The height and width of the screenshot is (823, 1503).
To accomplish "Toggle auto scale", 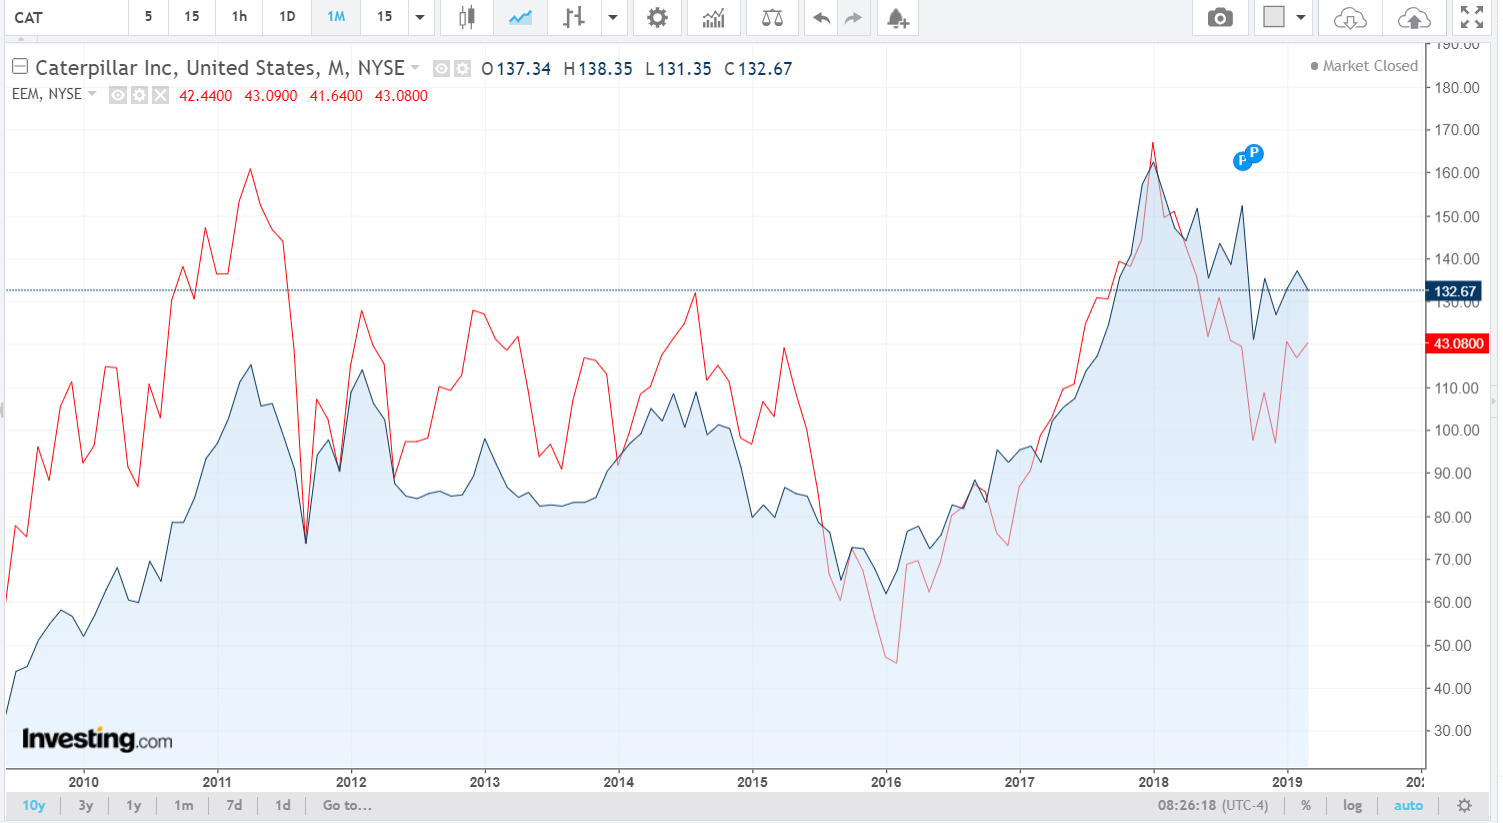I will (x=1408, y=805).
